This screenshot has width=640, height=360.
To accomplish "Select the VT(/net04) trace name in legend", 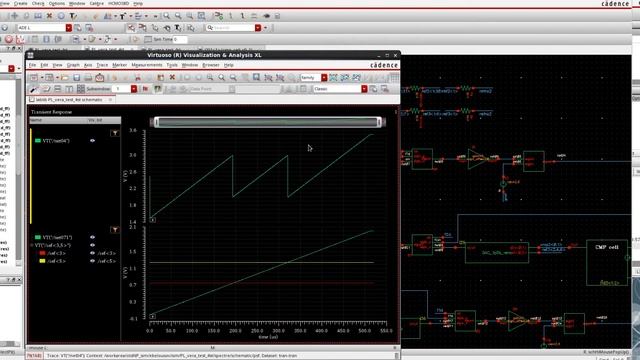I will point(56,140).
